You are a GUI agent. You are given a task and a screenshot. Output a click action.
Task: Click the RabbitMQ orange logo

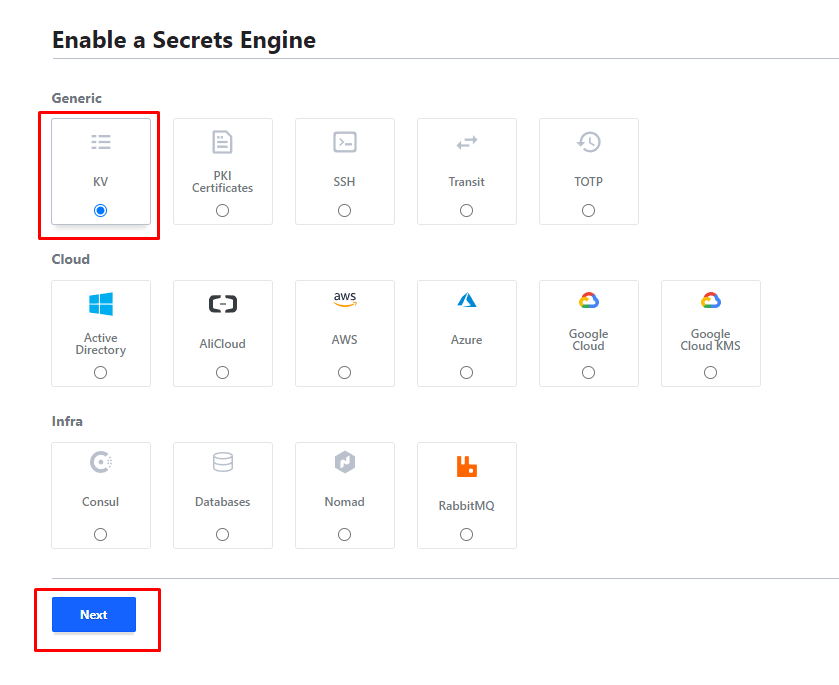(466, 466)
